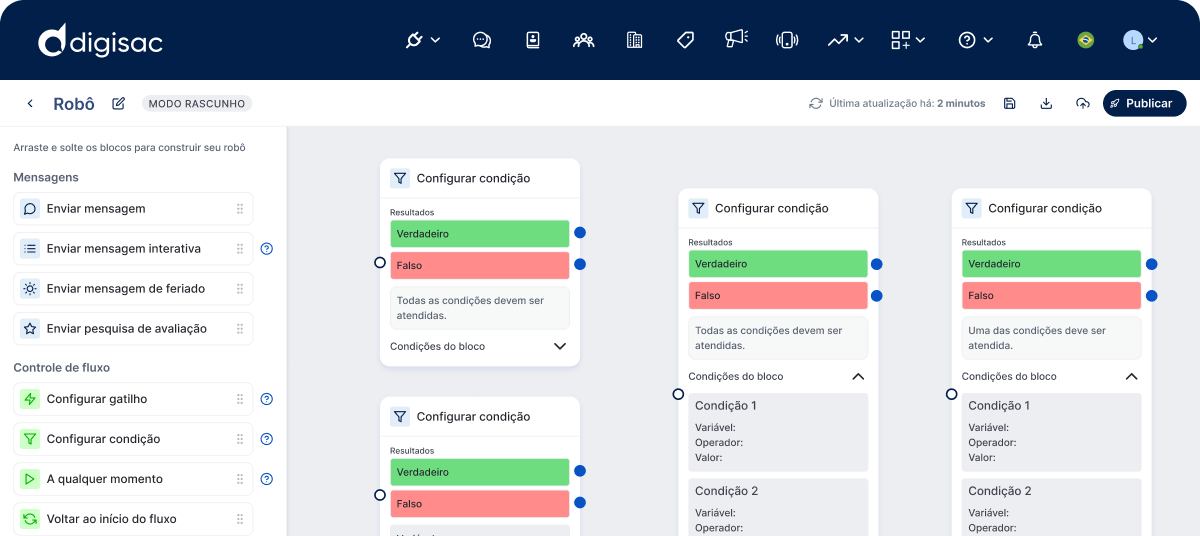This screenshot has height=536, width=1200.
Task: Click the download icon next to Publicar
Action: coord(1046,103)
